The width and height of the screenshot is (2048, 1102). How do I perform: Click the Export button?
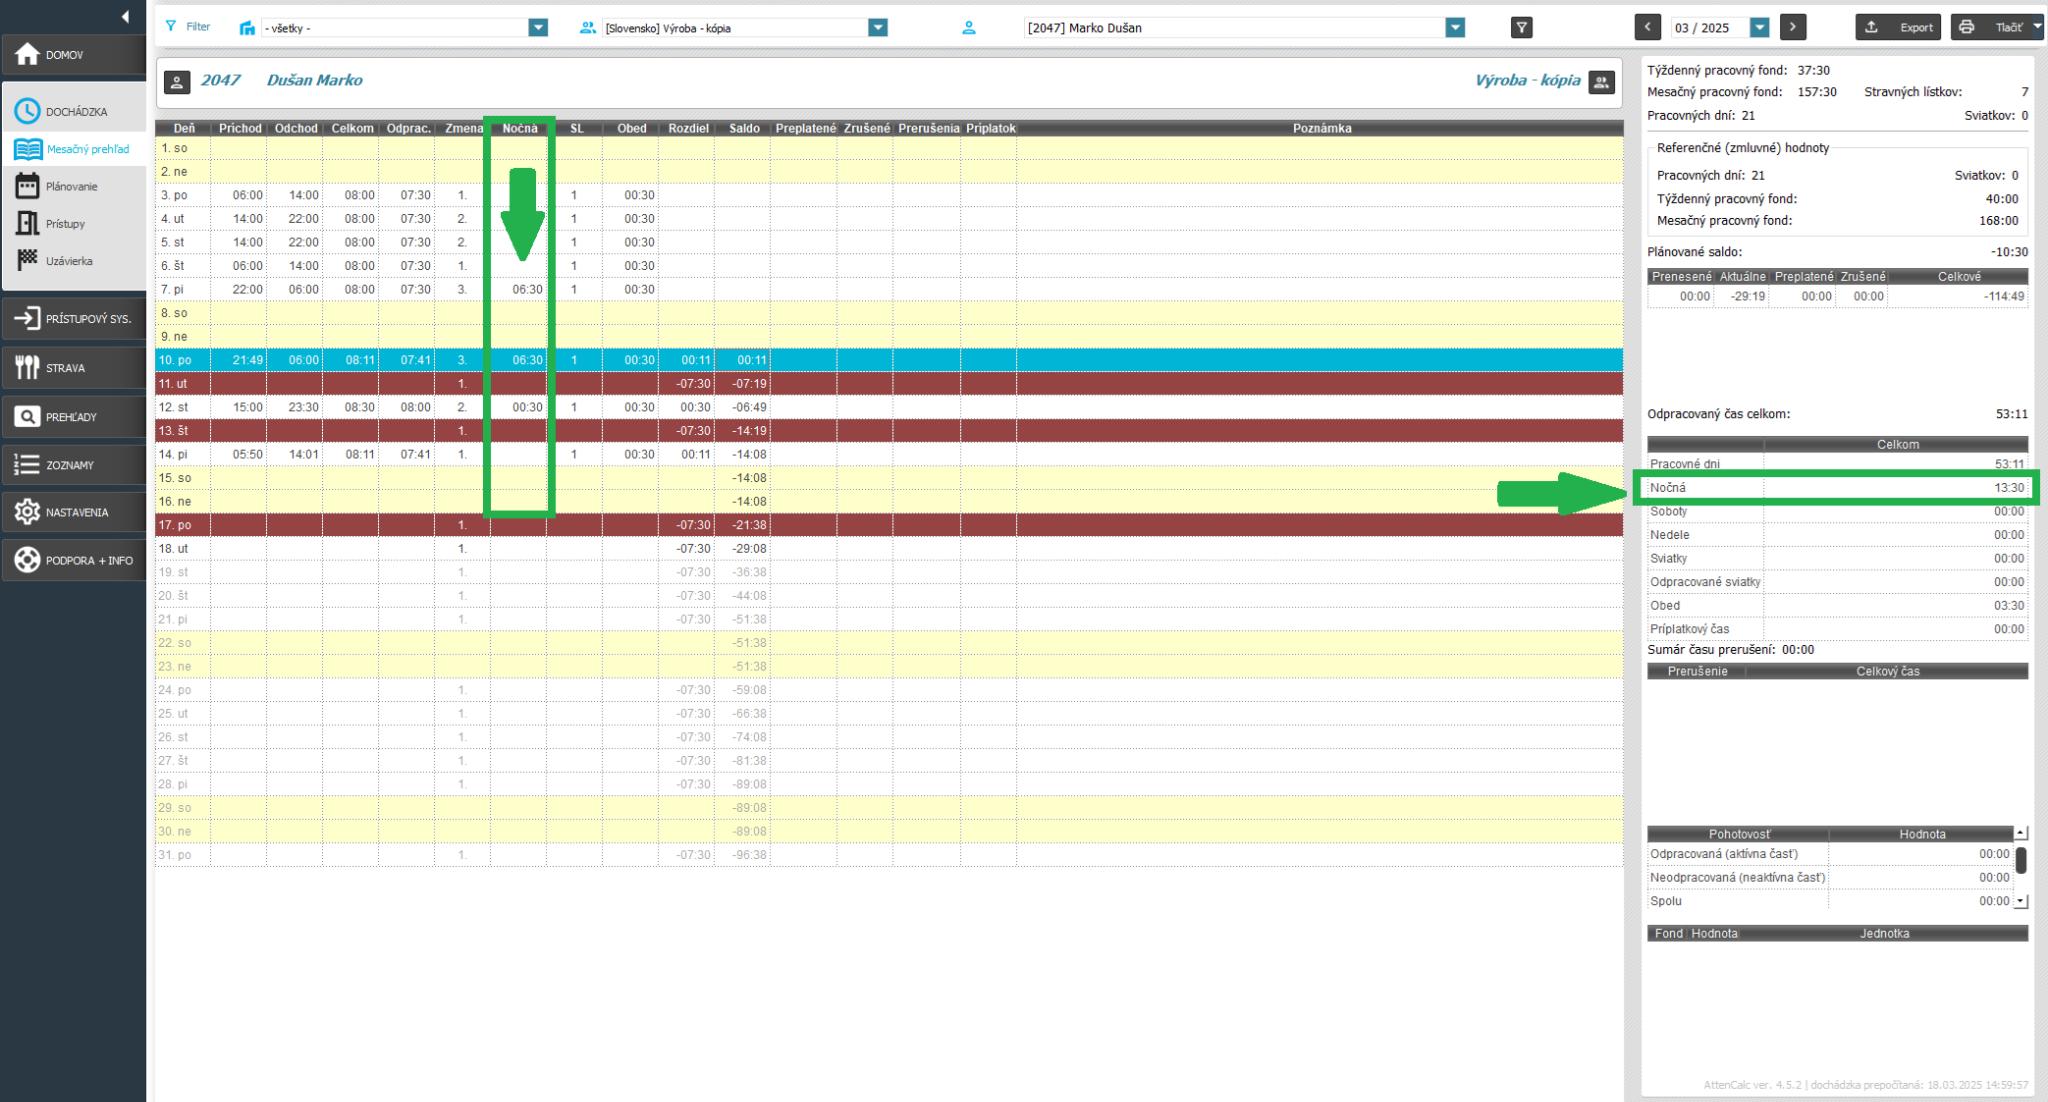(x=1897, y=27)
